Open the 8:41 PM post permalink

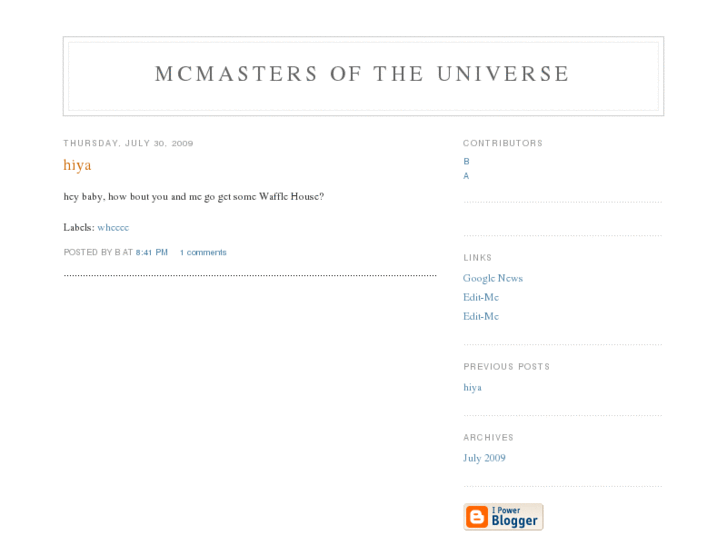152,252
